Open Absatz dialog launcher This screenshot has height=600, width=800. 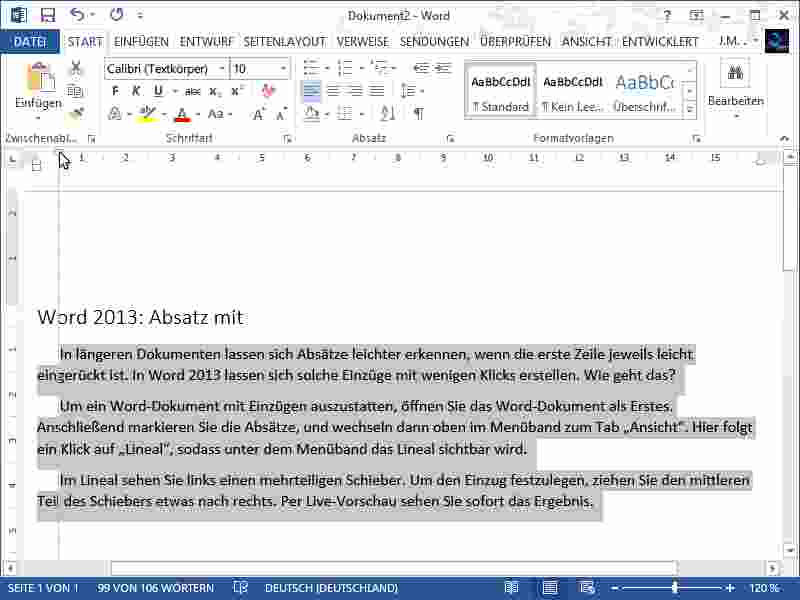click(x=449, y=139)
